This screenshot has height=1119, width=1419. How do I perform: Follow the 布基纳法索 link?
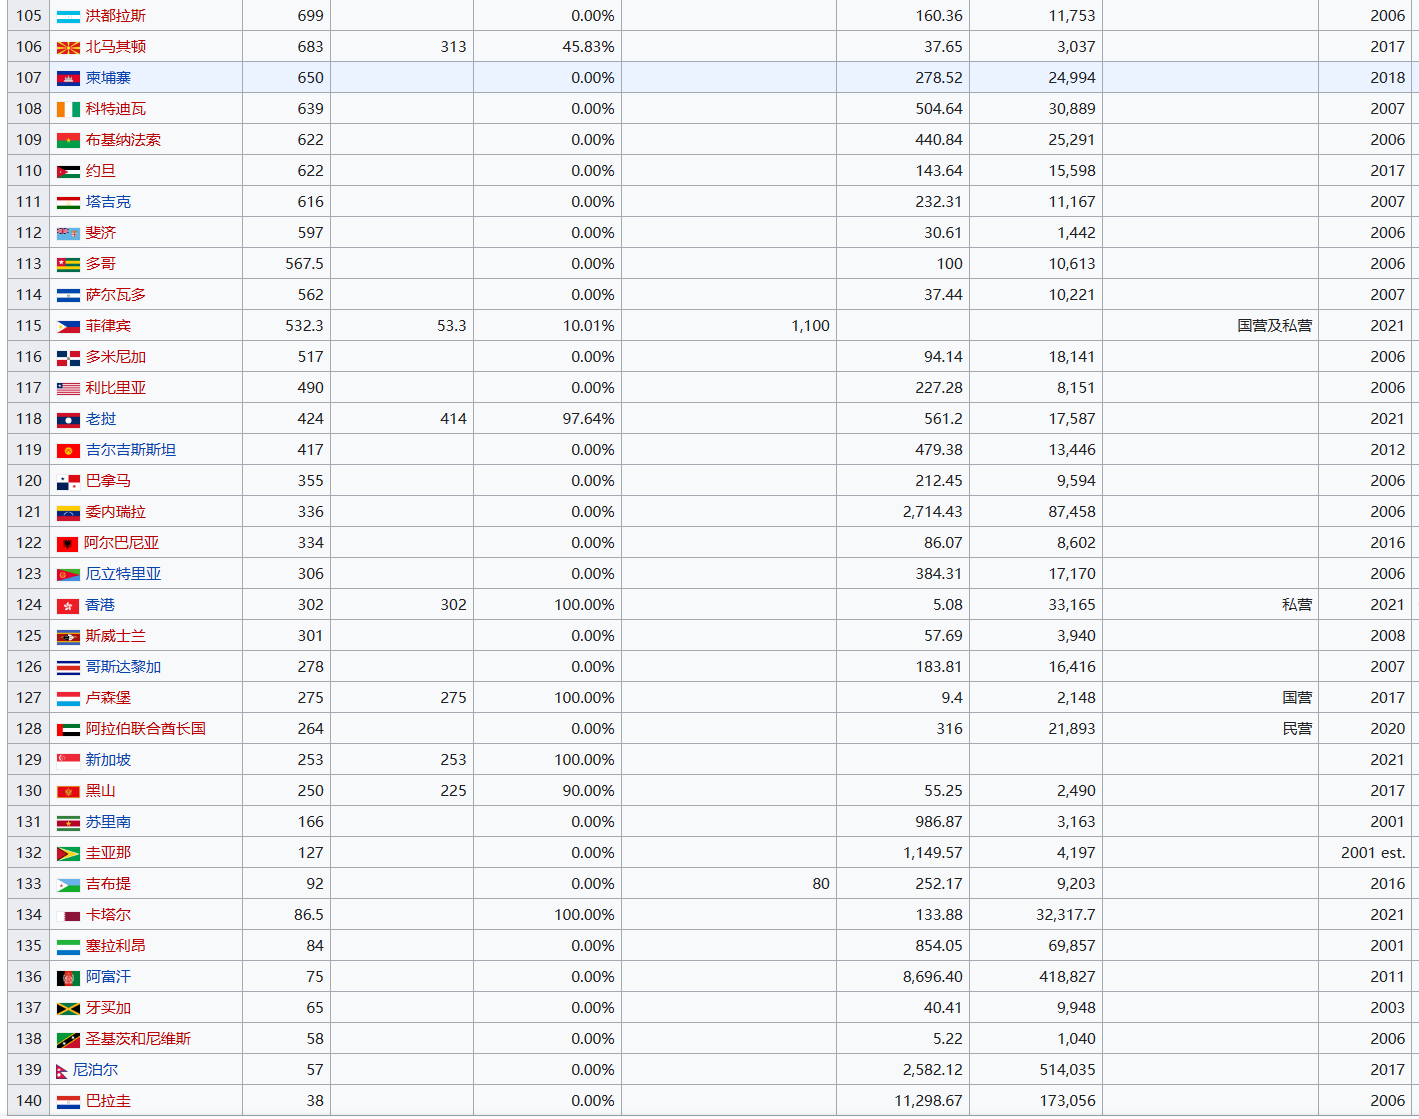point(123,140)
